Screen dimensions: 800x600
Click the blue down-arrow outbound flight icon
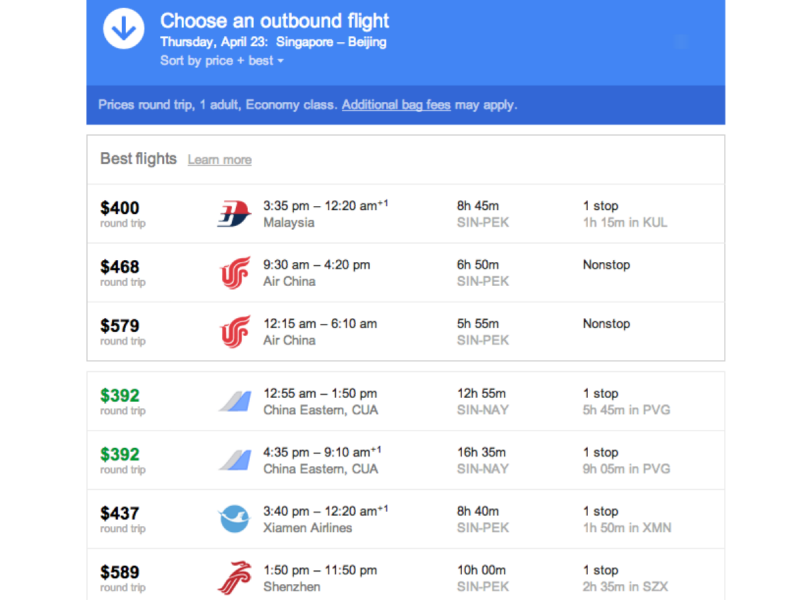click(x=124, y=29)
